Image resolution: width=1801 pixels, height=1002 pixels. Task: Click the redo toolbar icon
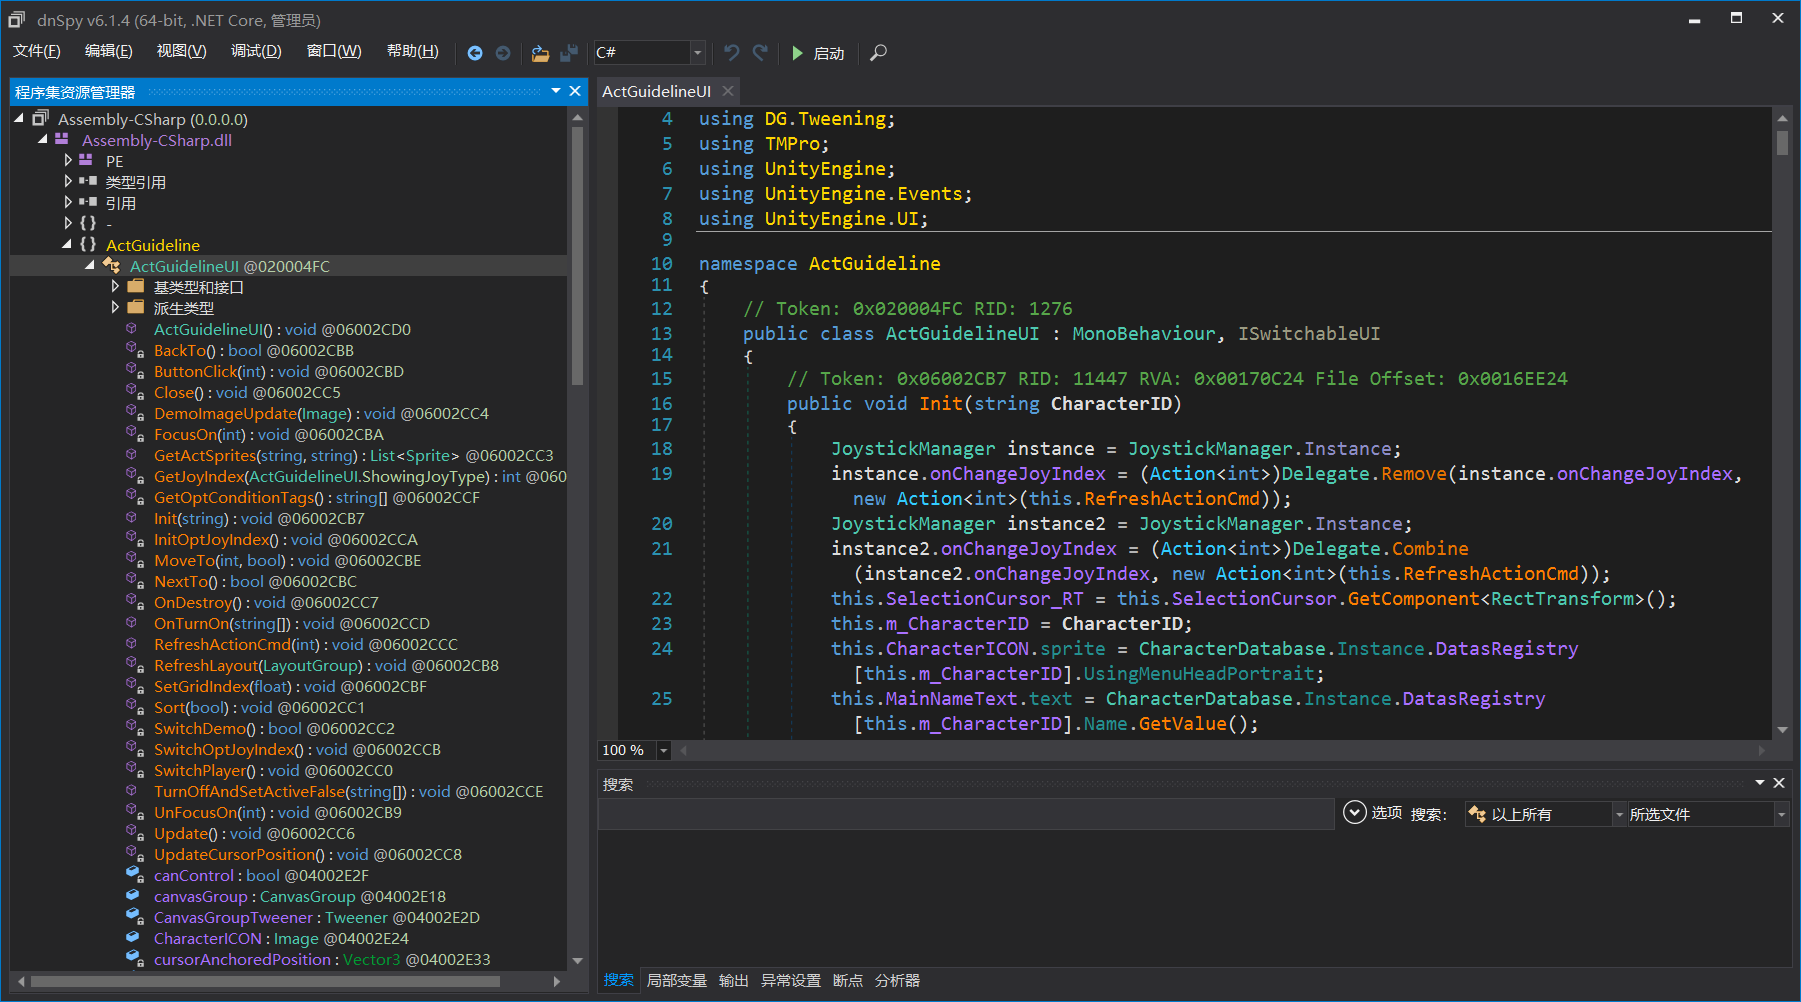tap(761, 53)
